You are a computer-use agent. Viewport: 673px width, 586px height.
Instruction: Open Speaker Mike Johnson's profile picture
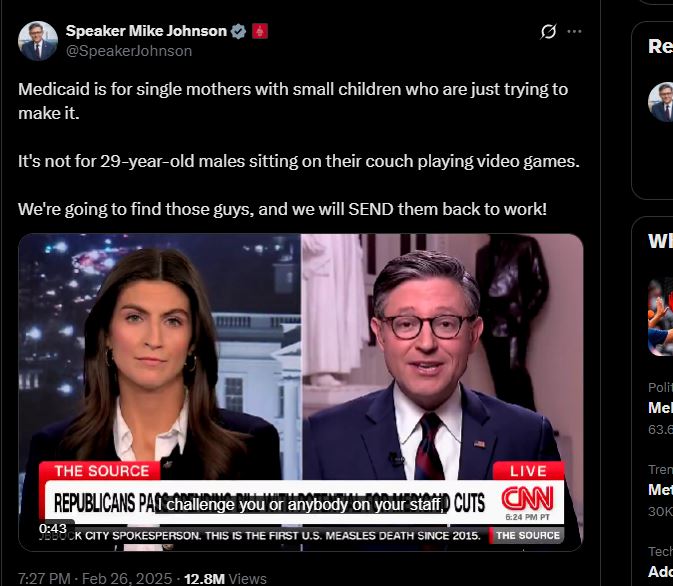point(38,41)
